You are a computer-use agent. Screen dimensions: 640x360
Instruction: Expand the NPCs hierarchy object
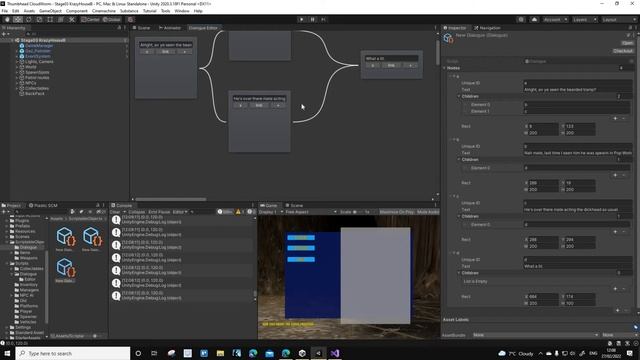[17, 83]
